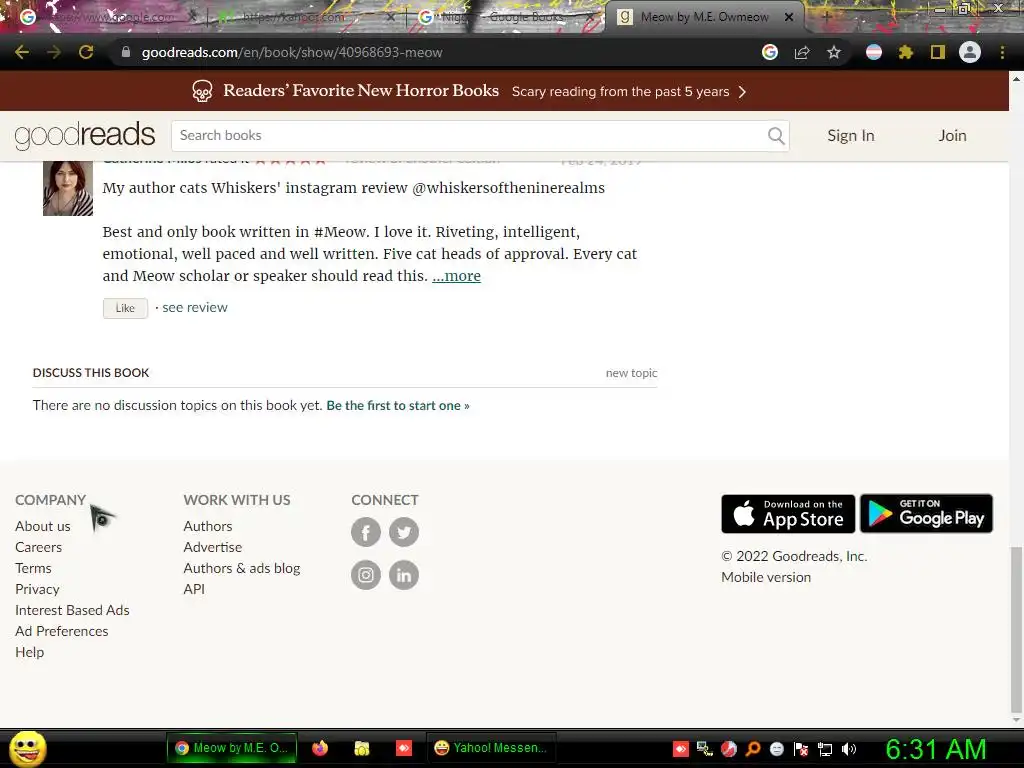Image resolution: width=1024 pixels, height=768 pixels.
Task: Close the Meow by M.E. Owmeow tab
Action: 789,18
